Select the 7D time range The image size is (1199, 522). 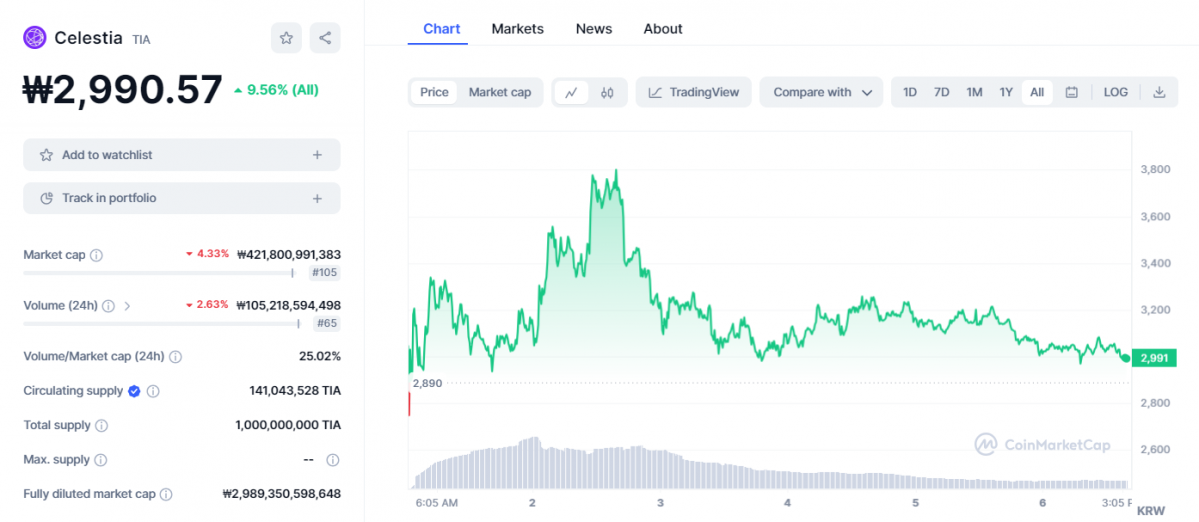coord(941,92)
